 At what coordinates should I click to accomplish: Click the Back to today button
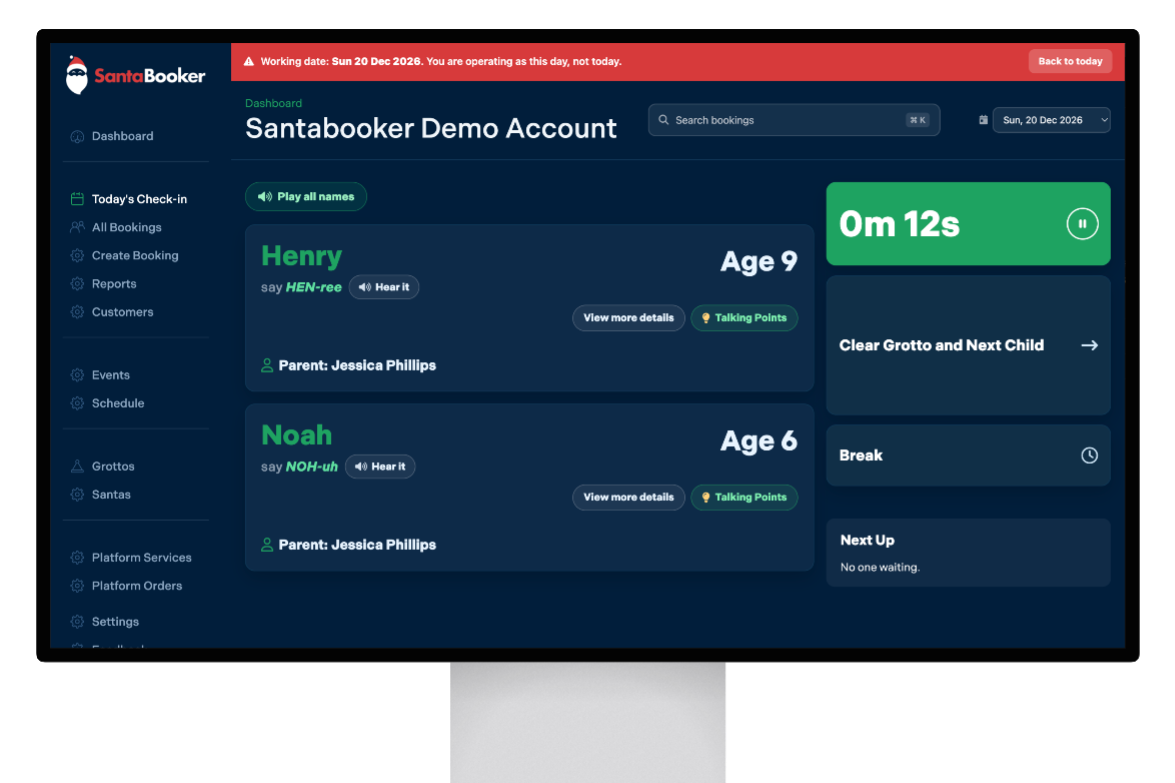tap(1070, 61)
